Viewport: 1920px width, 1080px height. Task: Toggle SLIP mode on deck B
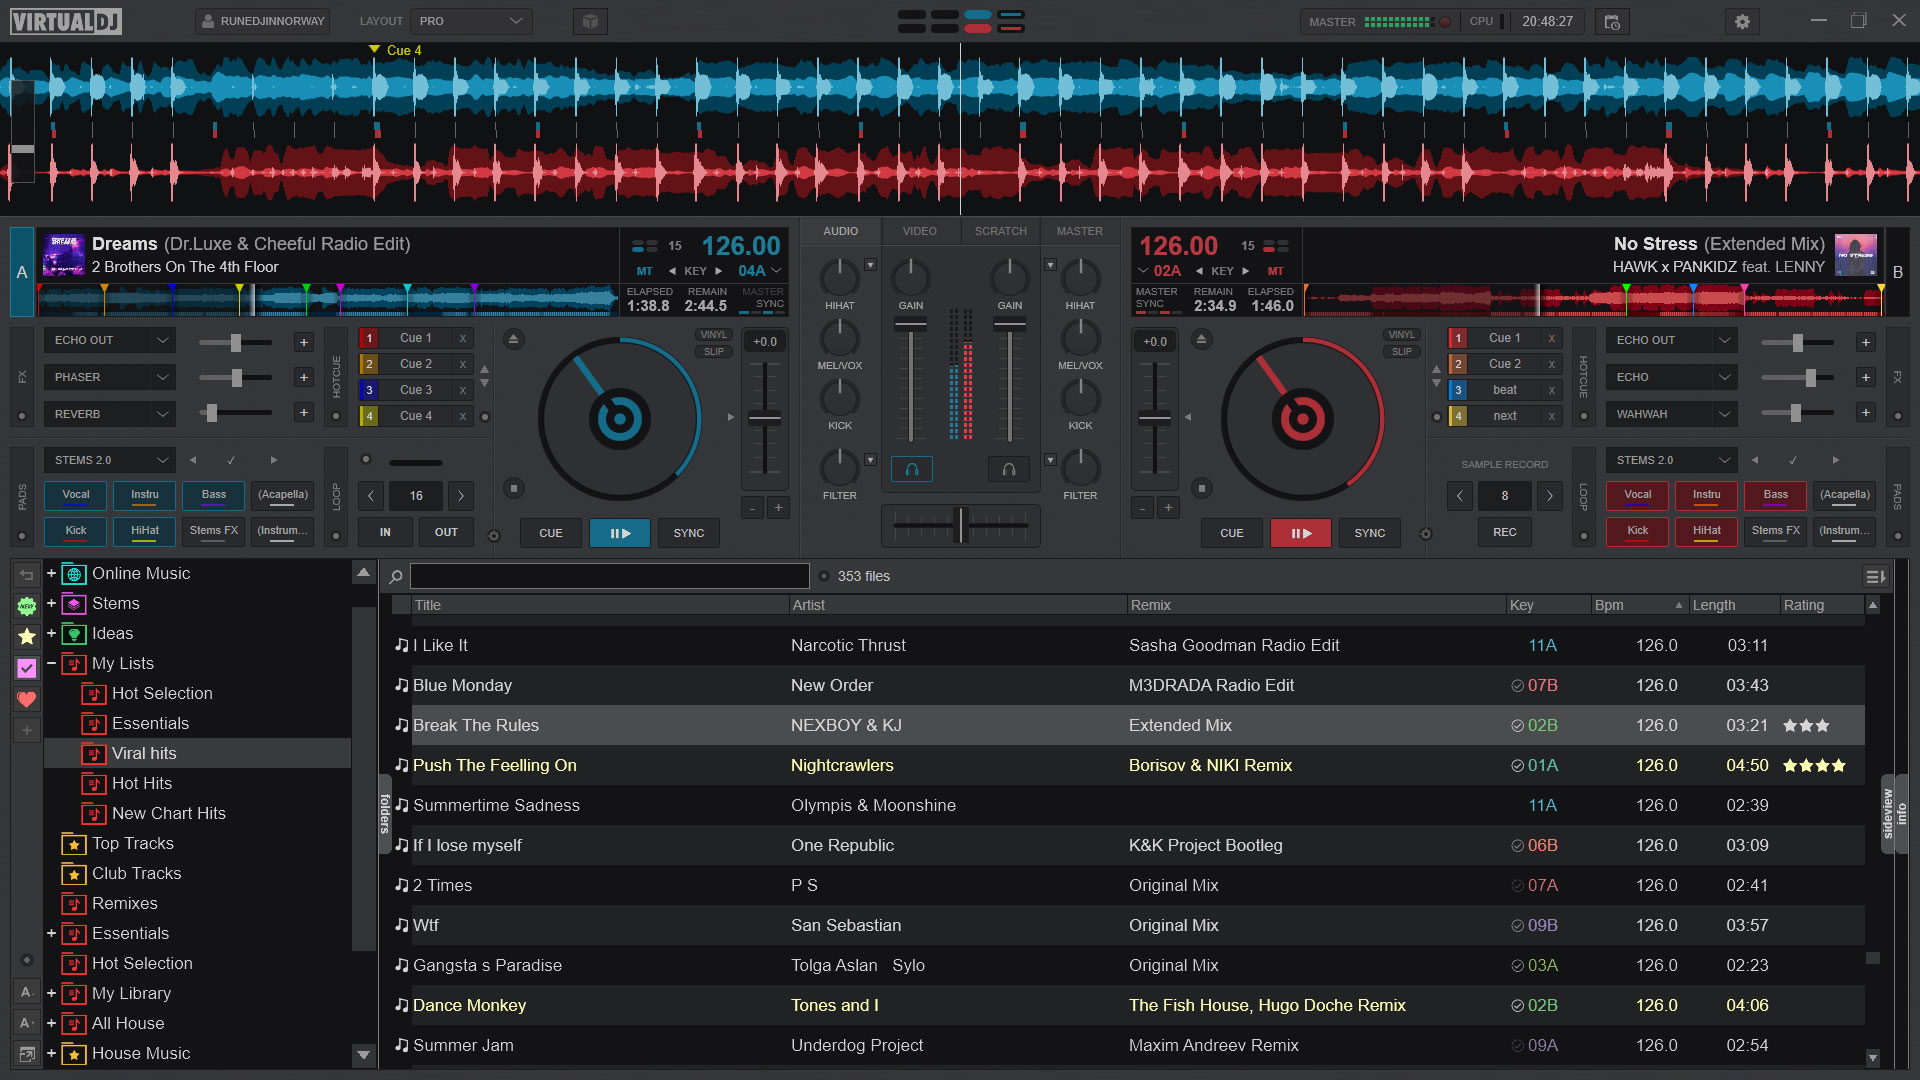click(x=1401, y=352)
